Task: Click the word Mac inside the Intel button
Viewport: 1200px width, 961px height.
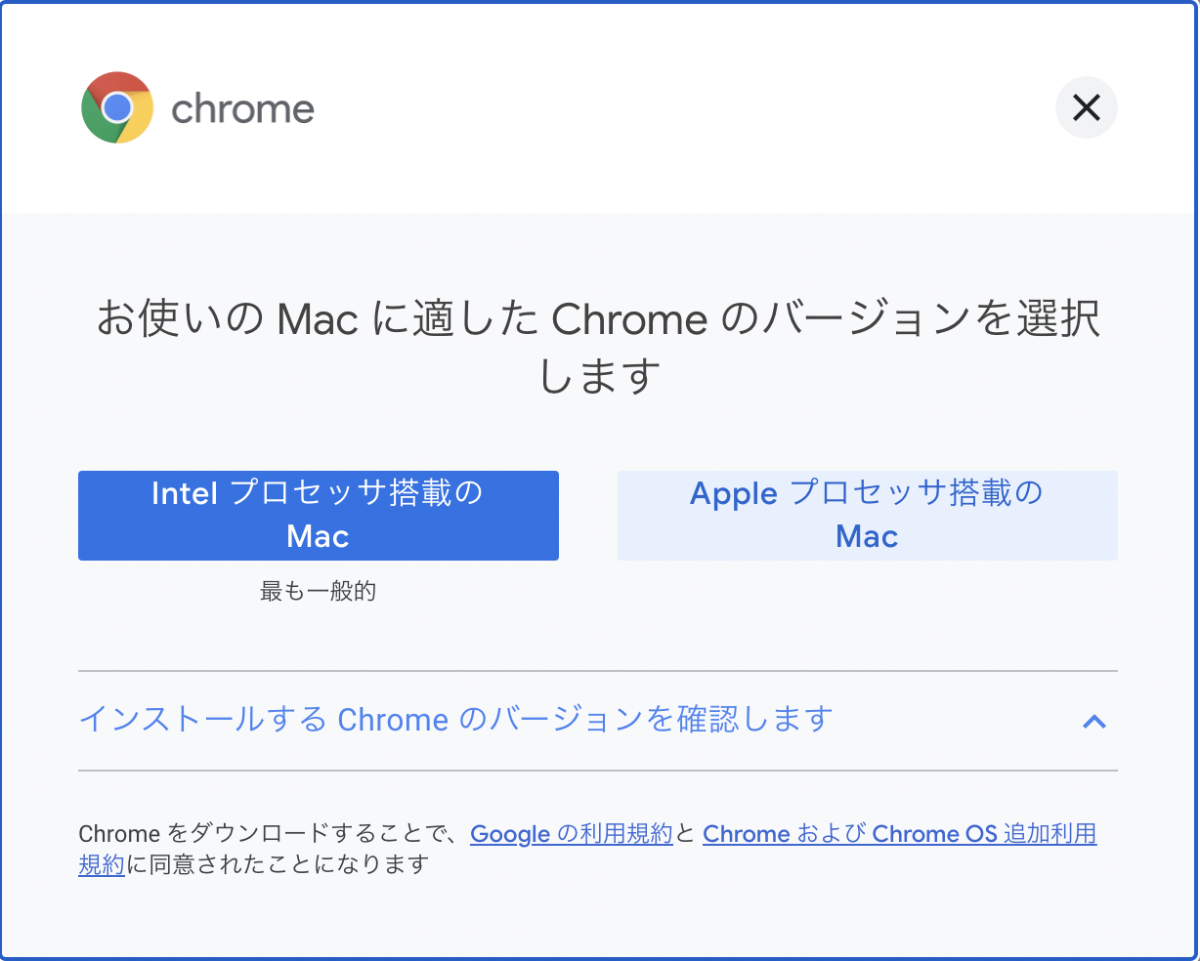Action: tap(318, 537)
